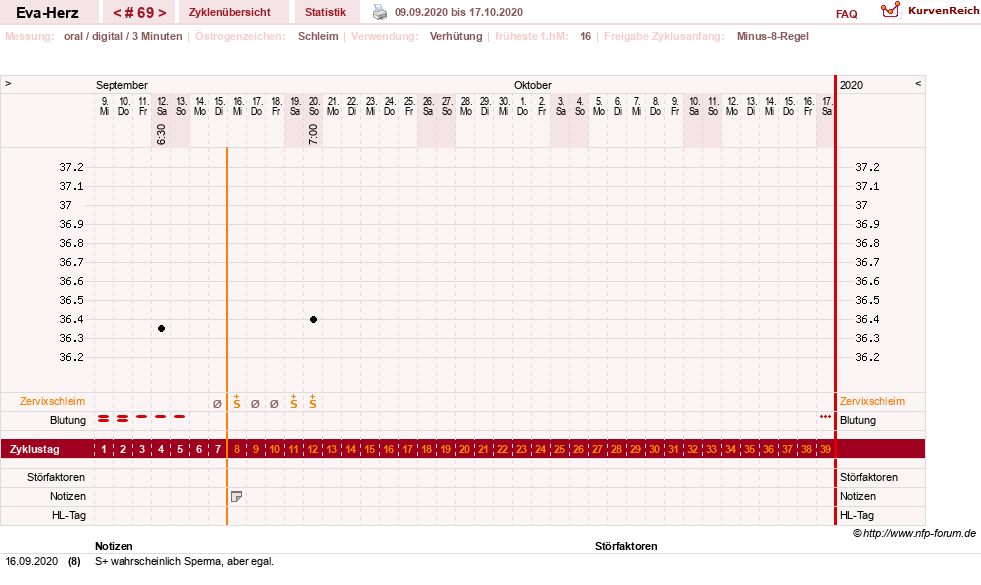981x585 pixels.
Task: Click the Verhütung usage value
Action: (x=456, y=36)
